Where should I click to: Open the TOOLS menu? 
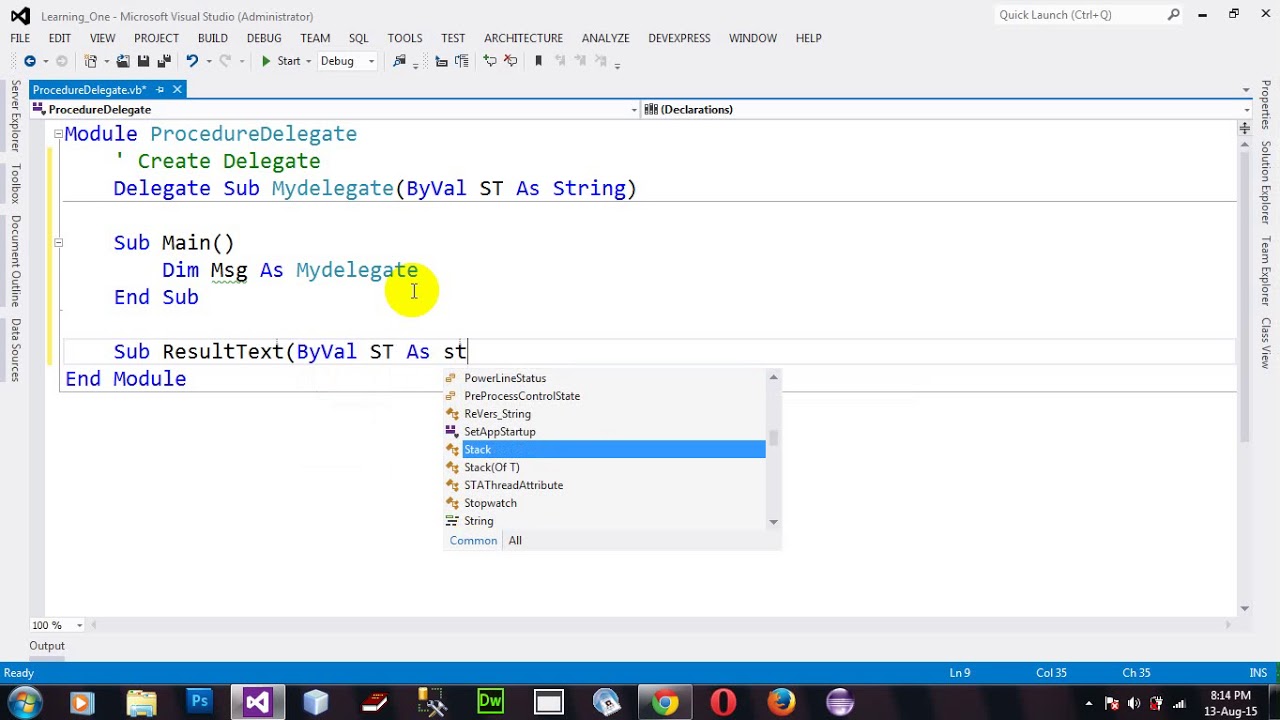(405, 38)
